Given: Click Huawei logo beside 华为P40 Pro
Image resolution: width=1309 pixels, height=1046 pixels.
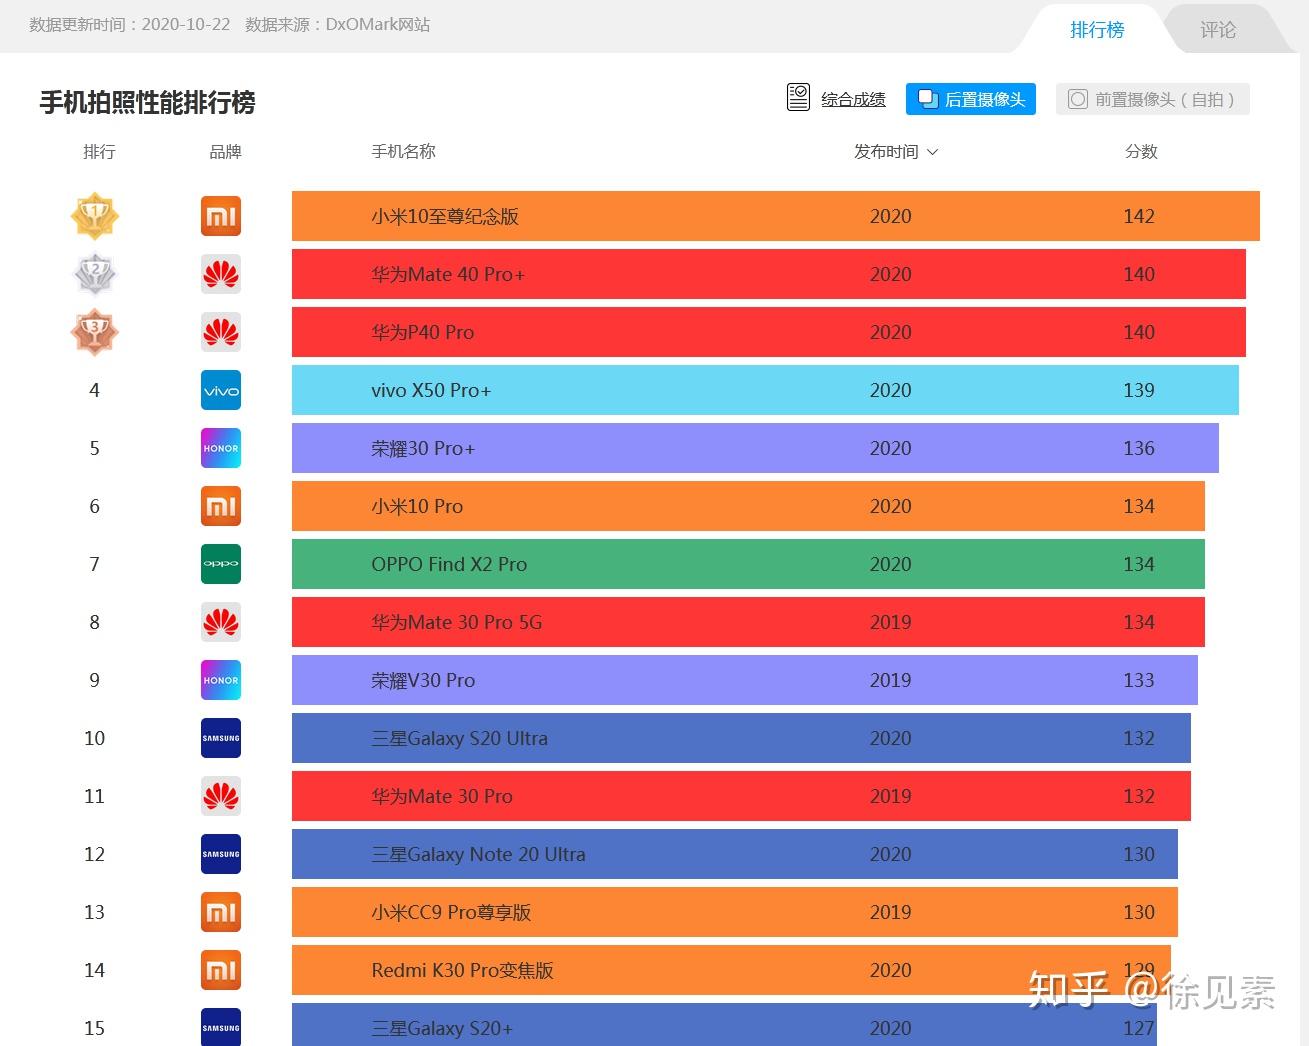Looking at the screenshot, I should point(221,332).
